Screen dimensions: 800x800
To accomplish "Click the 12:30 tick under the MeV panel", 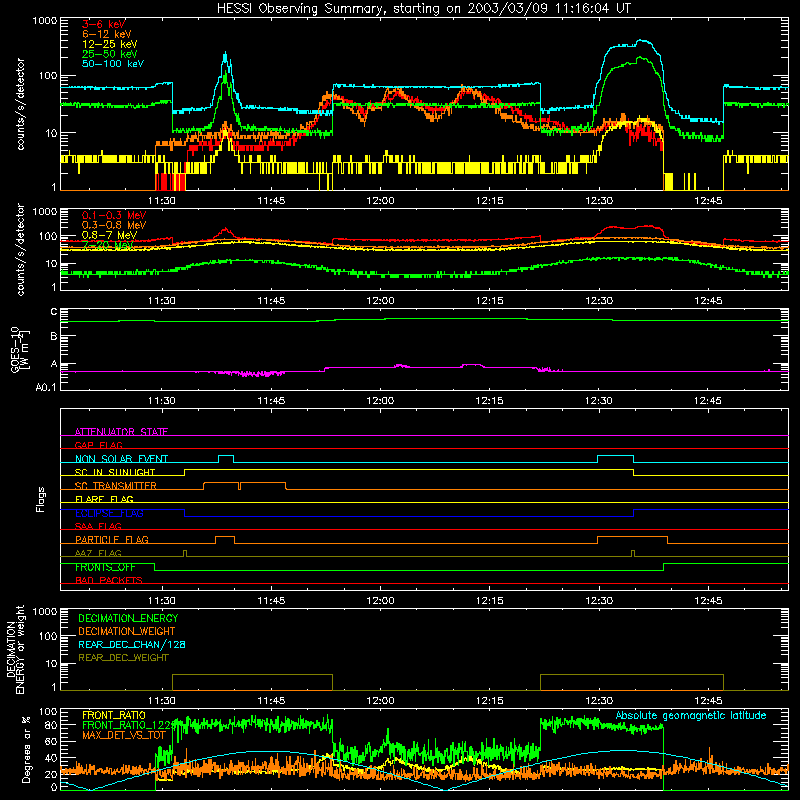I will click(599, 301).
